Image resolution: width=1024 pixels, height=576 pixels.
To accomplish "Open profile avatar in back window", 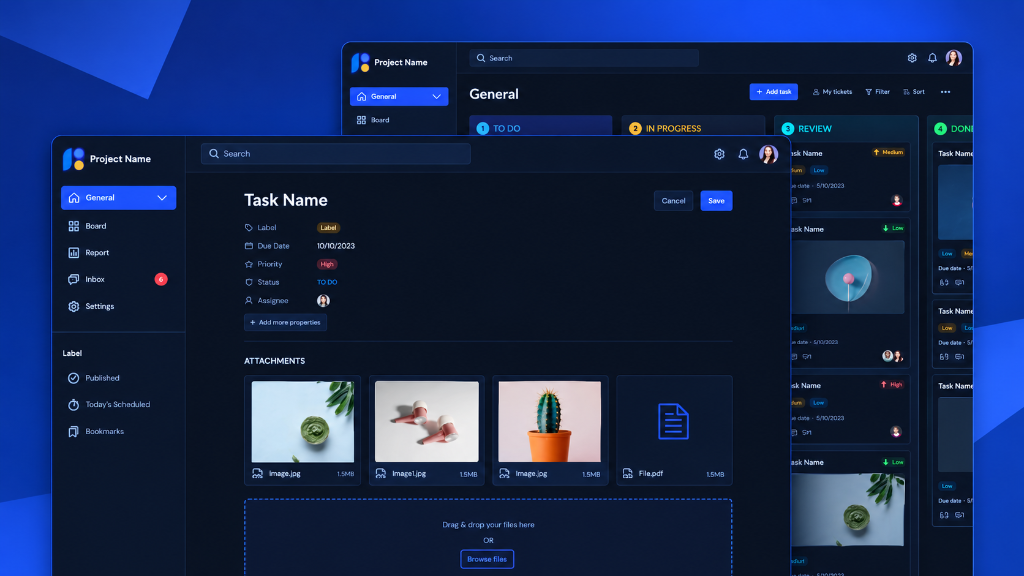I will click(954, 58).
